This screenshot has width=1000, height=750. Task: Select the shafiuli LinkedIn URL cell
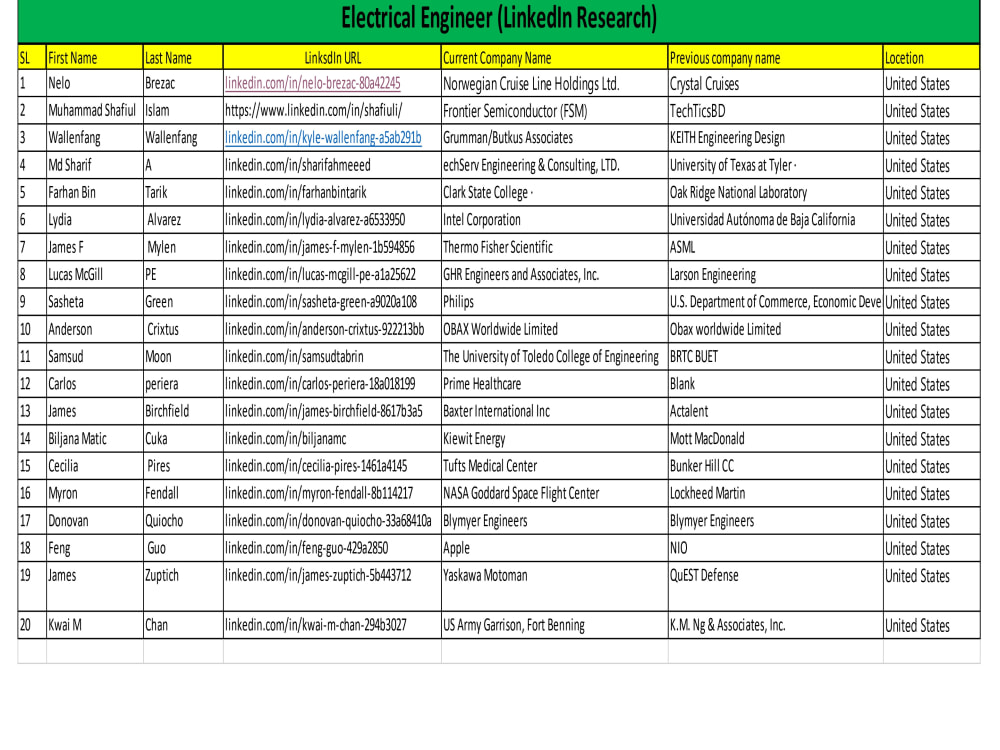(x=332, y=110)
